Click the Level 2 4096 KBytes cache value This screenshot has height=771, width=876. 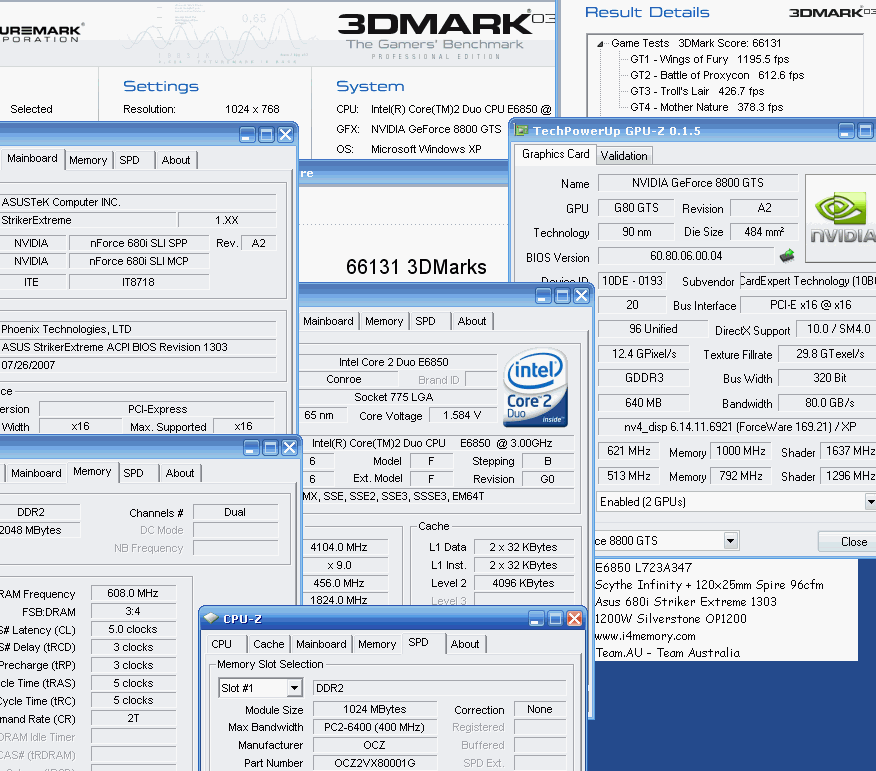point(523,583)
